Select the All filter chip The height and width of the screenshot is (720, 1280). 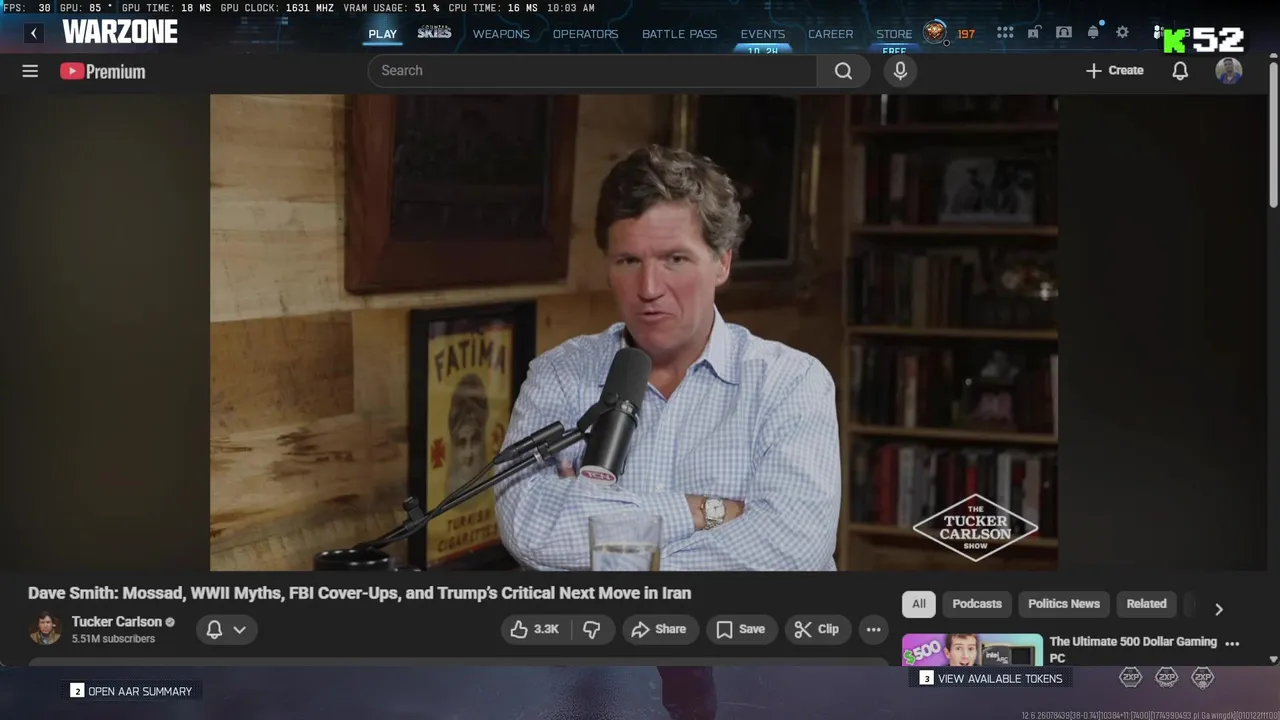tap(918, 604)
